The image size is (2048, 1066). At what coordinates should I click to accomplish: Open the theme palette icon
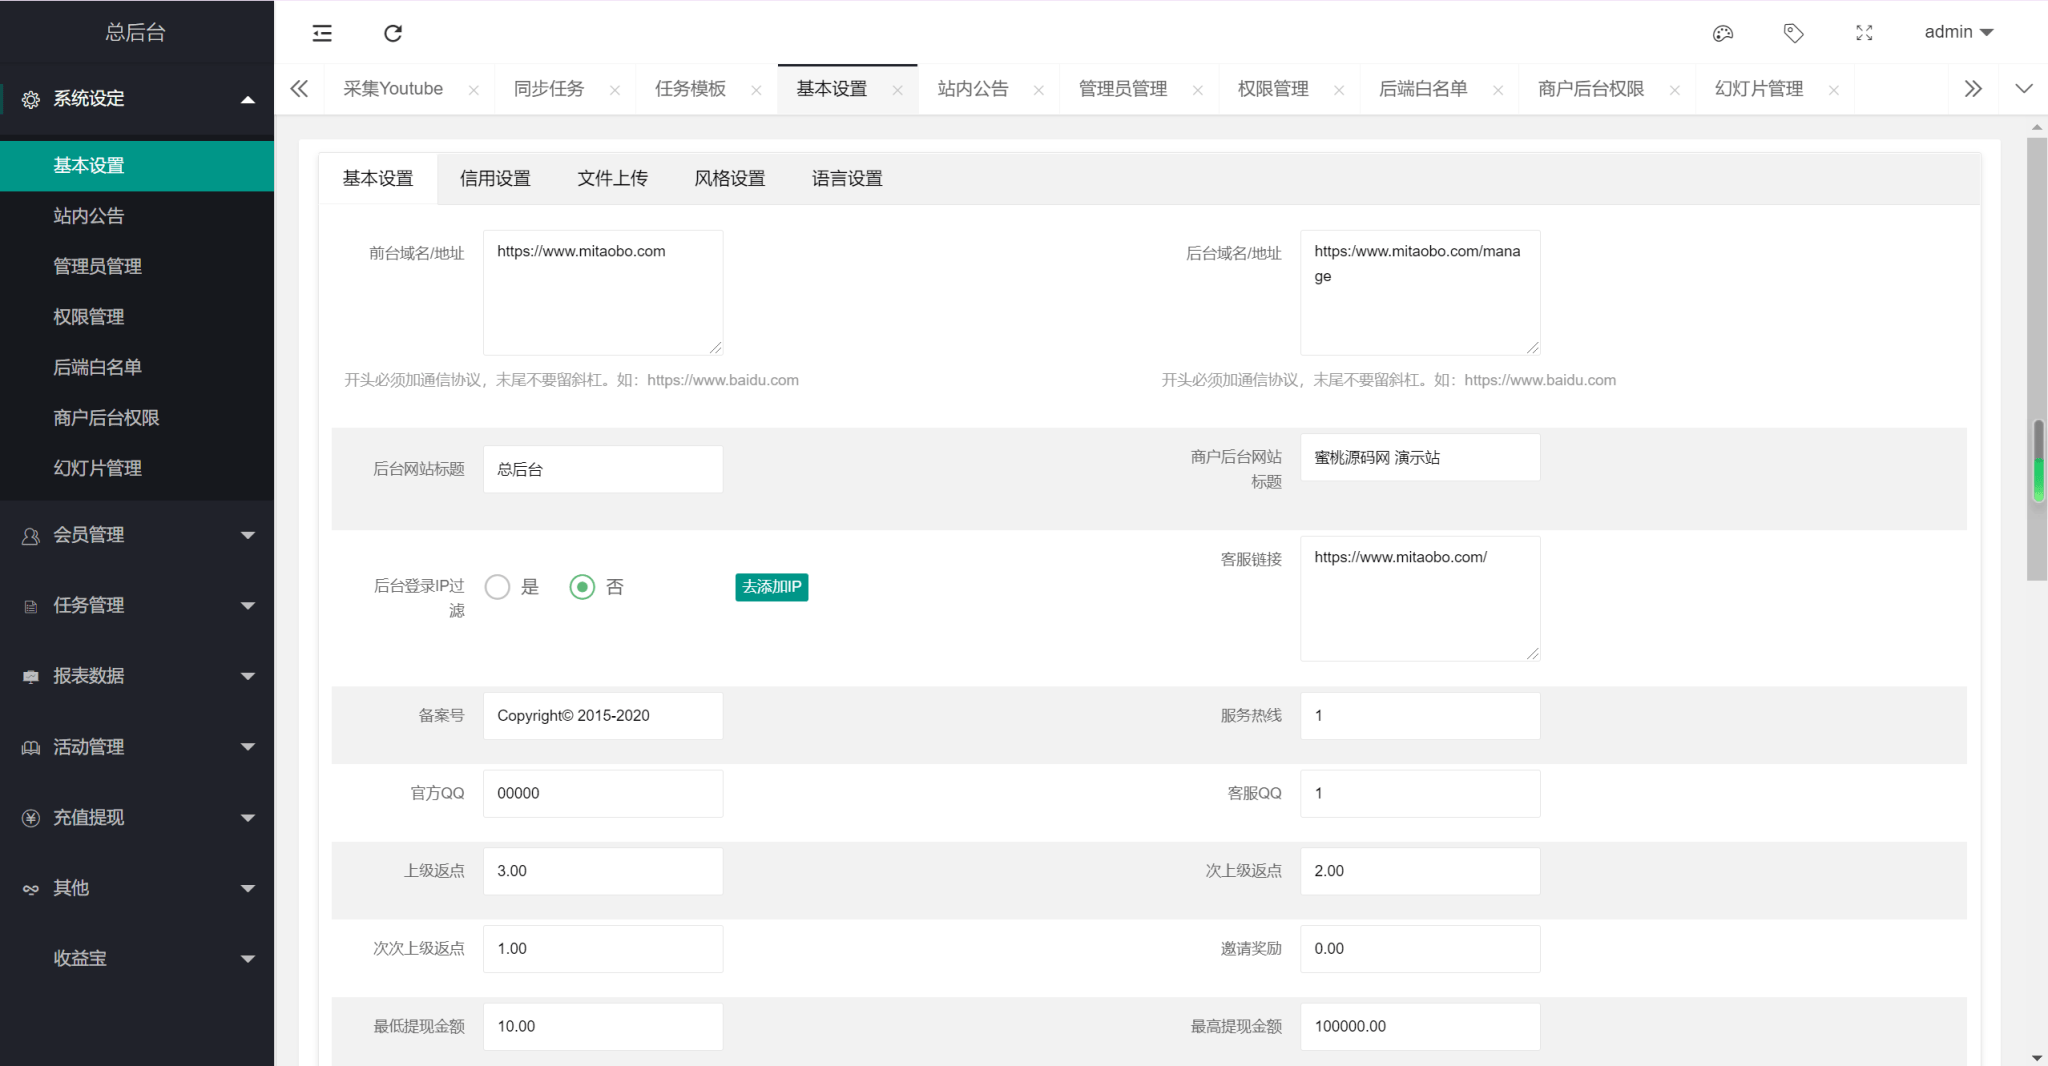pyautogui.click(x=1722, y=33)
